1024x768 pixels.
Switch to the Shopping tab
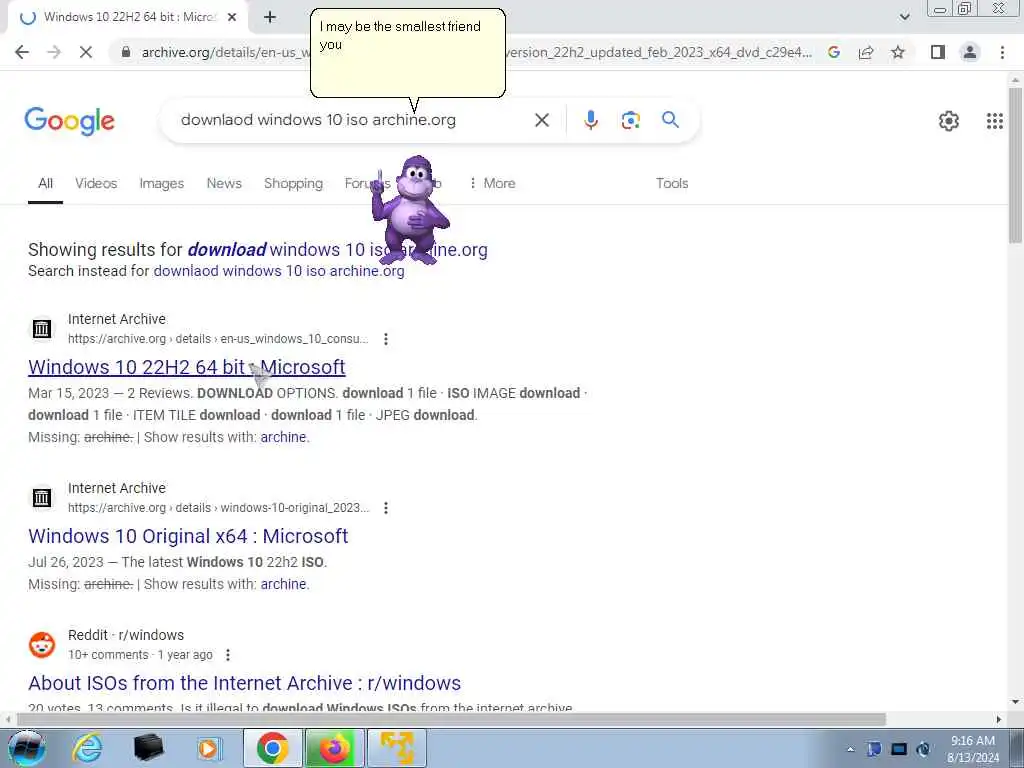[293, 184]
